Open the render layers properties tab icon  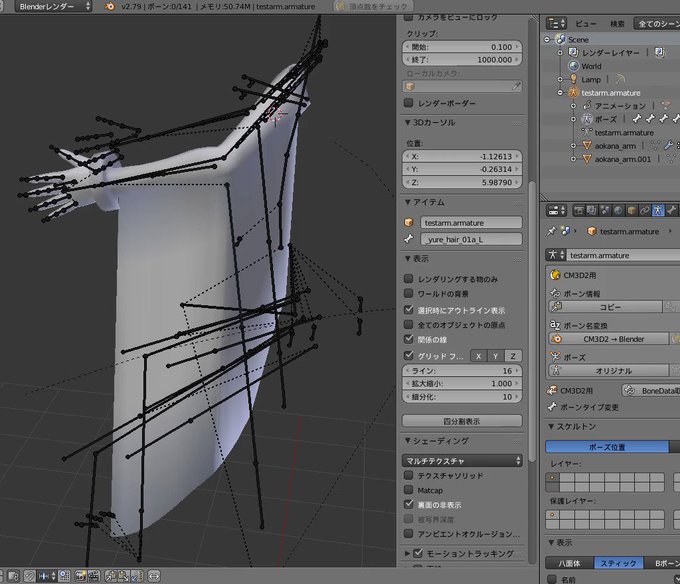592,211
